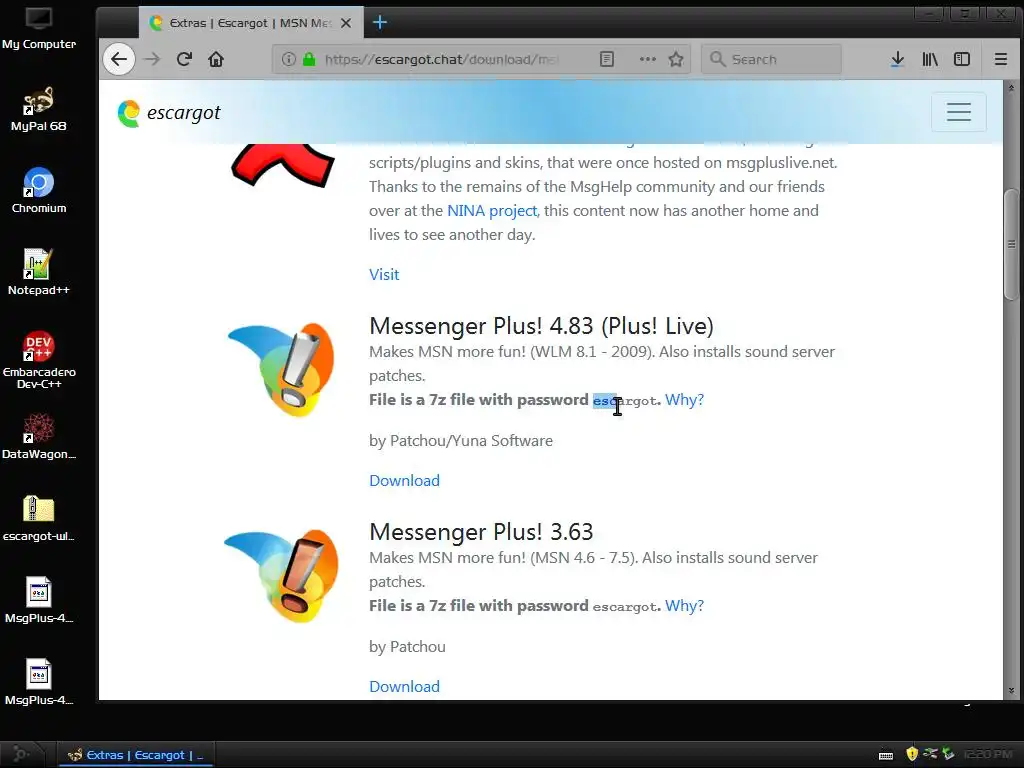Open a new tab with plus button

click(x=379, y=23)
